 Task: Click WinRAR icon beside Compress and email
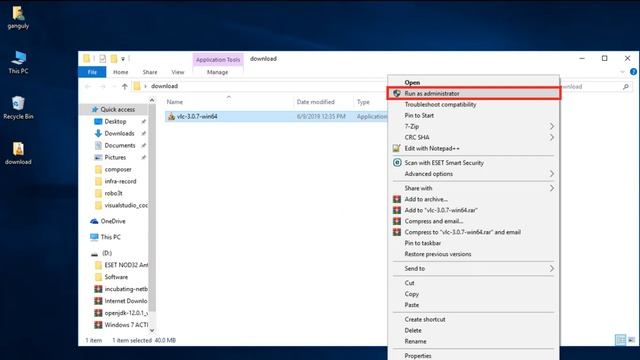click(397, 221)
